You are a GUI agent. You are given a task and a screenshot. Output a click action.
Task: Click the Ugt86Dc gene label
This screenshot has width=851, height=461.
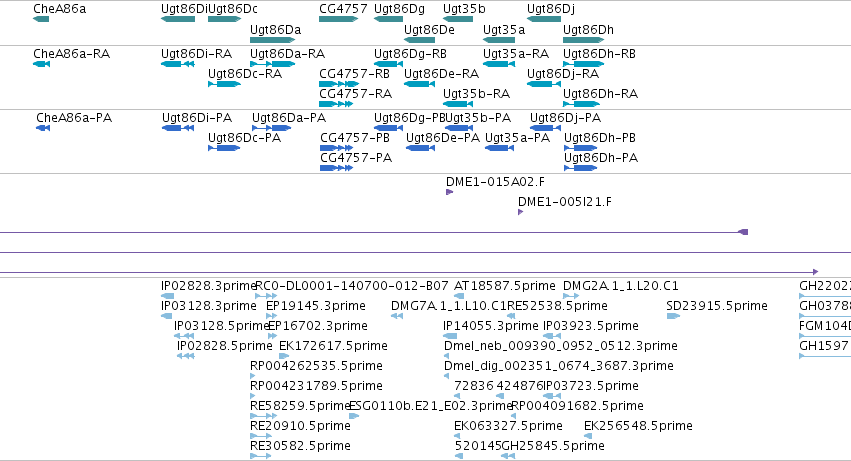(233, 9)
